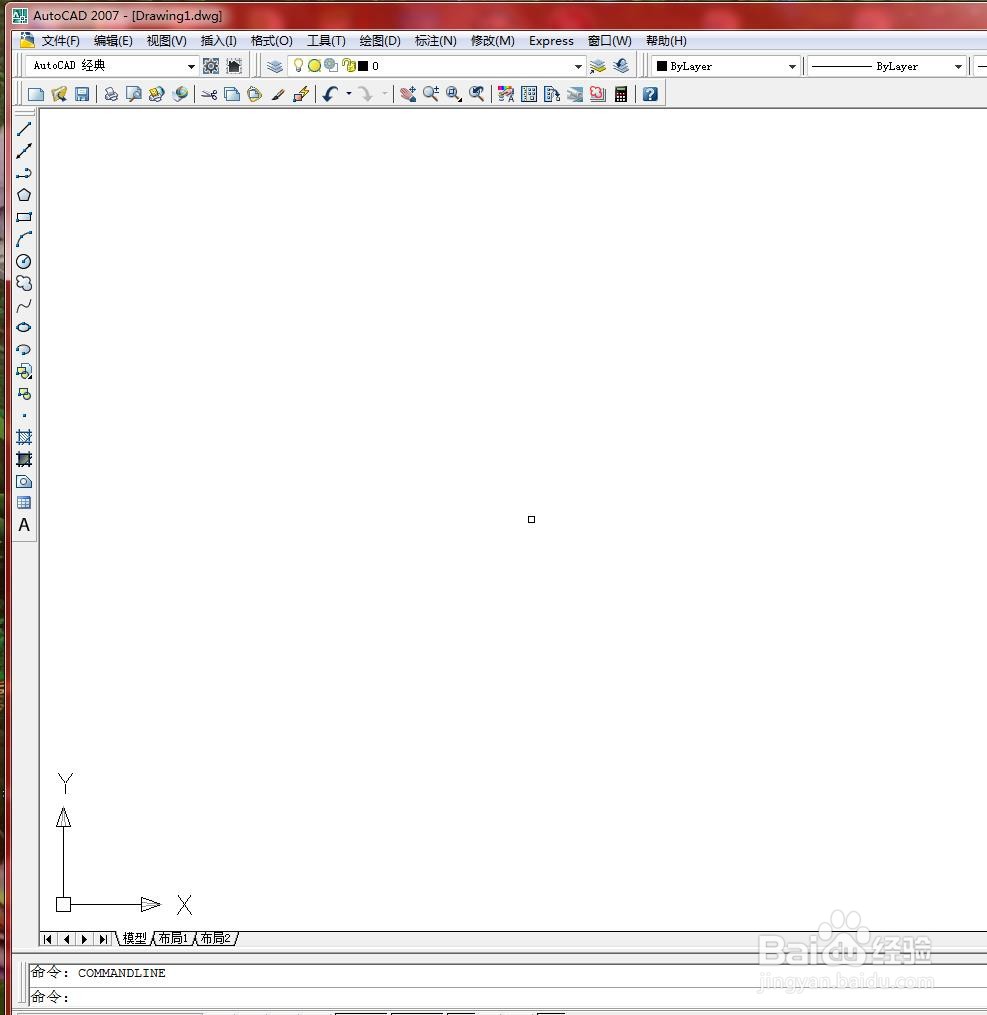The image size is (987, 1015).
Task: Expand the ByLayer color dropdown
Action: pyautogui.click(x=792, y=67)
